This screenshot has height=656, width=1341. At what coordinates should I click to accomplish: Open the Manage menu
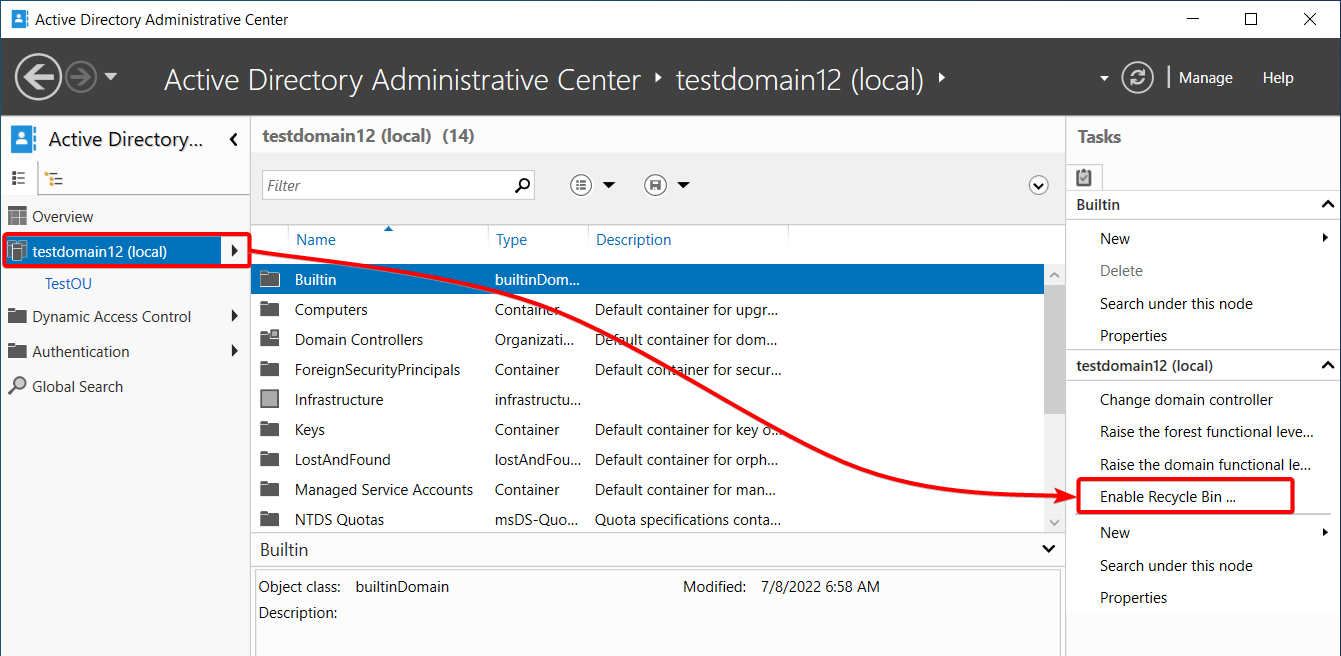pyautogui.click(x=1205, y=78)
